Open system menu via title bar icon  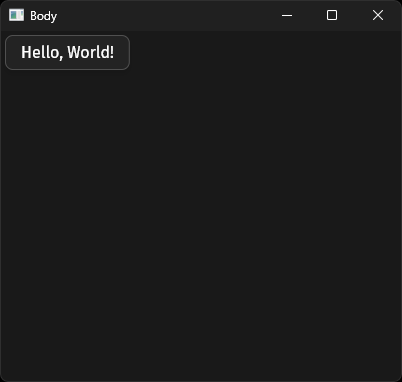16,15
